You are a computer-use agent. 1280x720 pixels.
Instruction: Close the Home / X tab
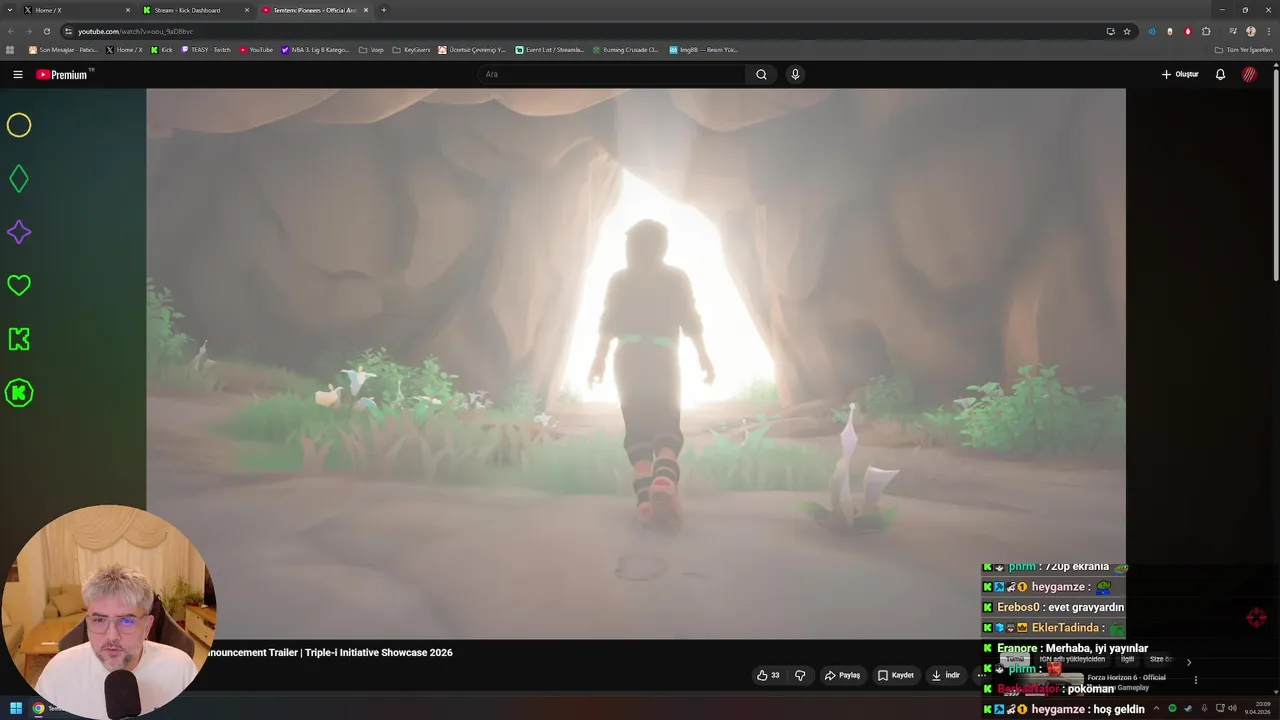(128, 10)
